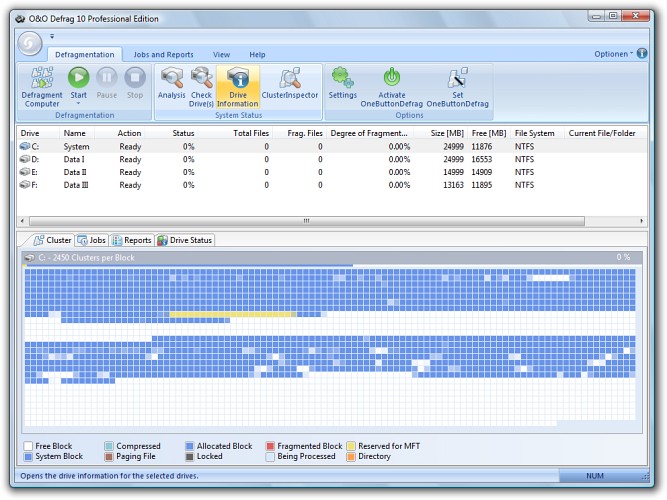This screenshot has width=667, height=500.
Task: Sort by Degree of Fragmentation column header
Action: 370,133
